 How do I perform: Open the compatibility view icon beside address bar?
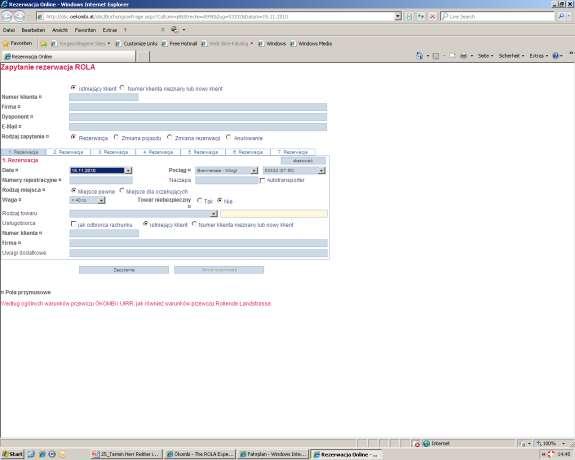point(409,17)
